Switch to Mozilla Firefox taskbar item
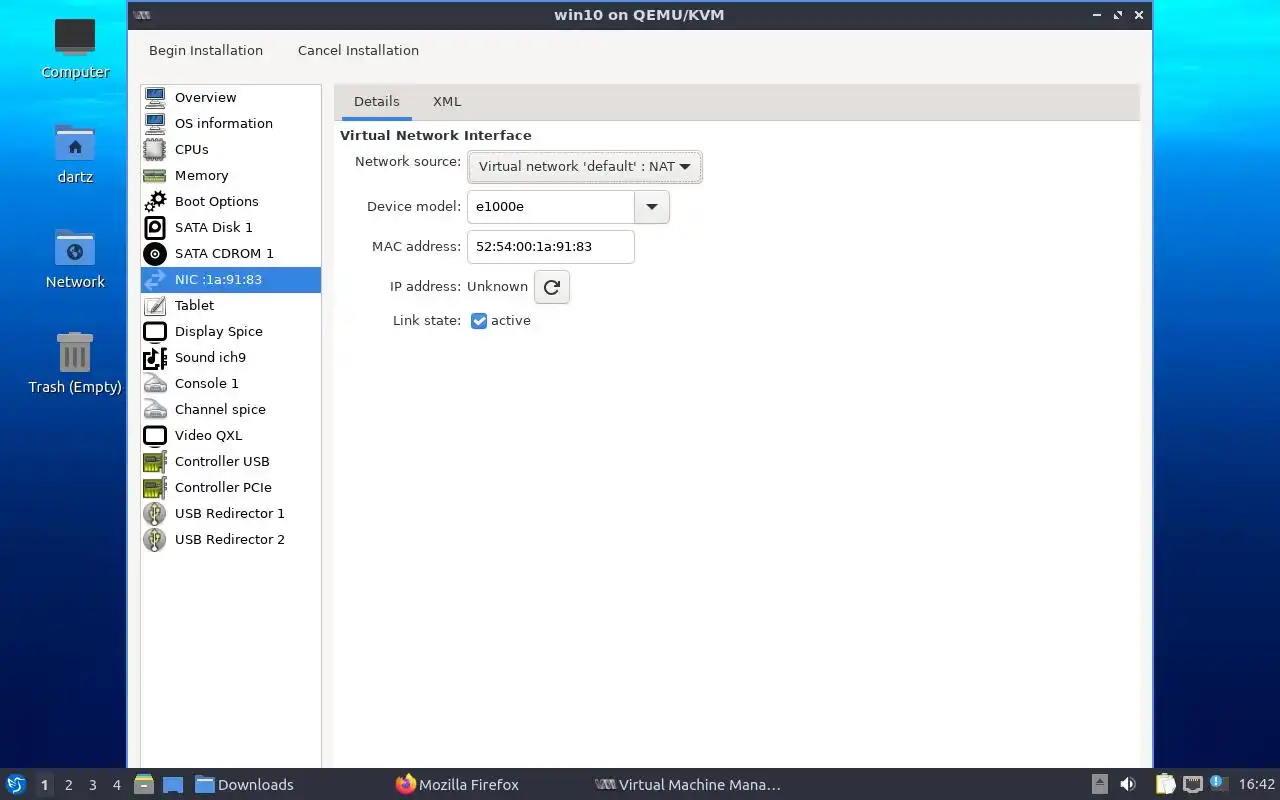 pos(458,785)
